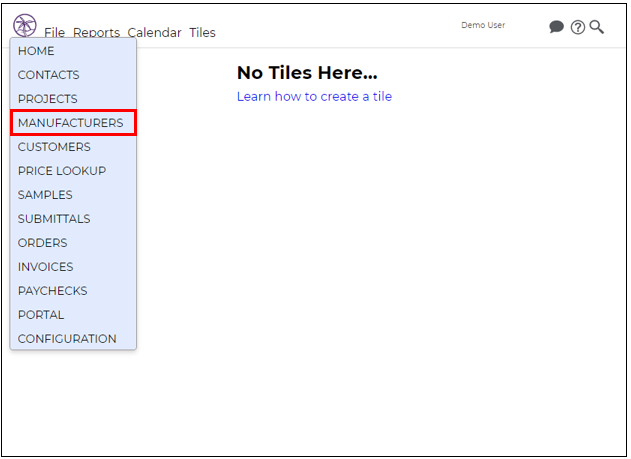Viewport: 631px width, 459px height.
Task: Open CUSTOMERS from the menu
Action: (x=73, y=147)
